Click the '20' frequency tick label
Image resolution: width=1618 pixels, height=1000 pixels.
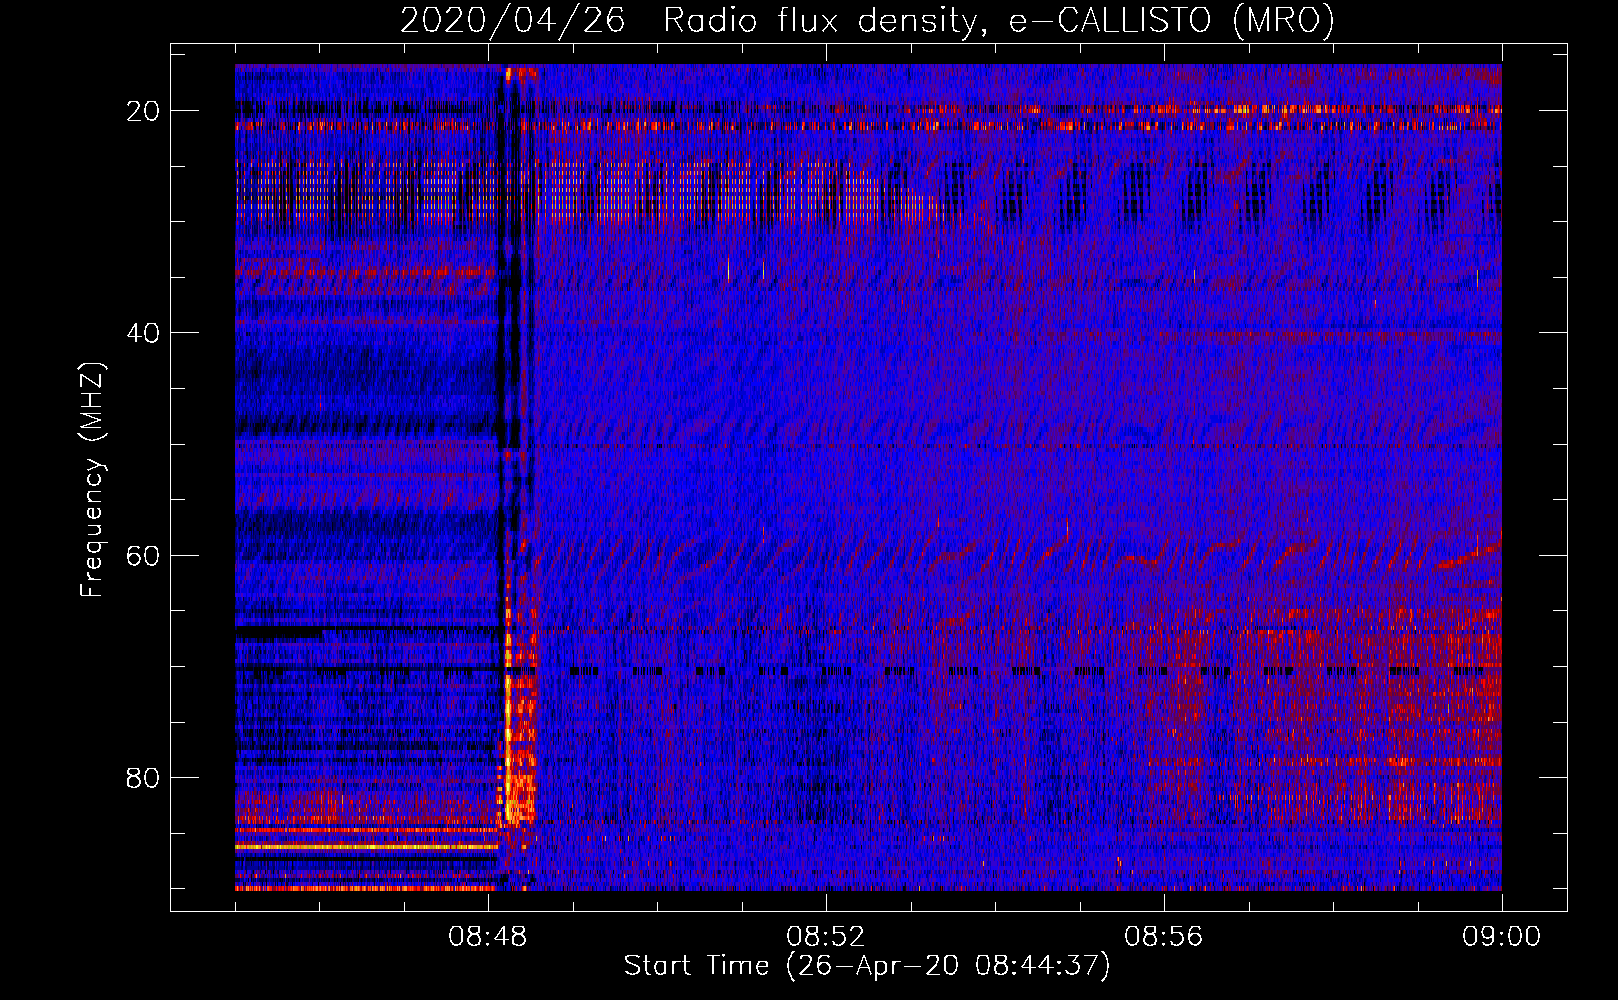tap(144, 111)
